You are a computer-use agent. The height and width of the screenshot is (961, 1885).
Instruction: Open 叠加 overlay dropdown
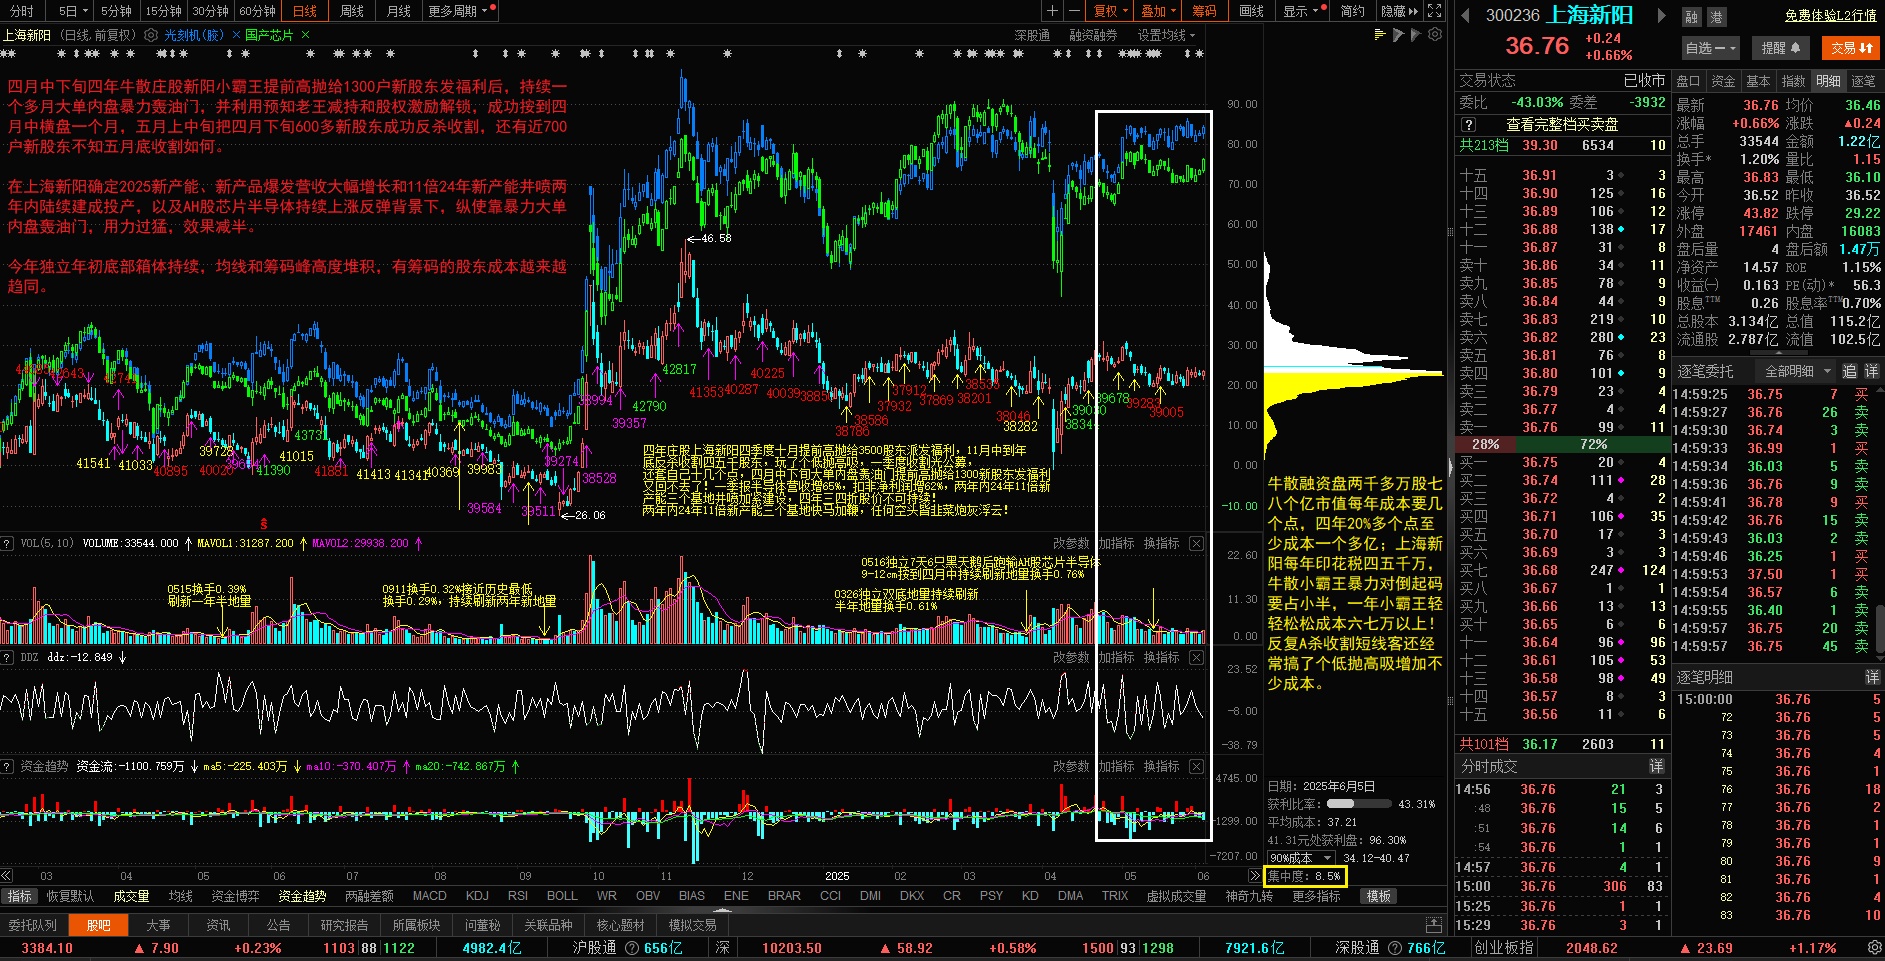click(x=1158, y=11)
